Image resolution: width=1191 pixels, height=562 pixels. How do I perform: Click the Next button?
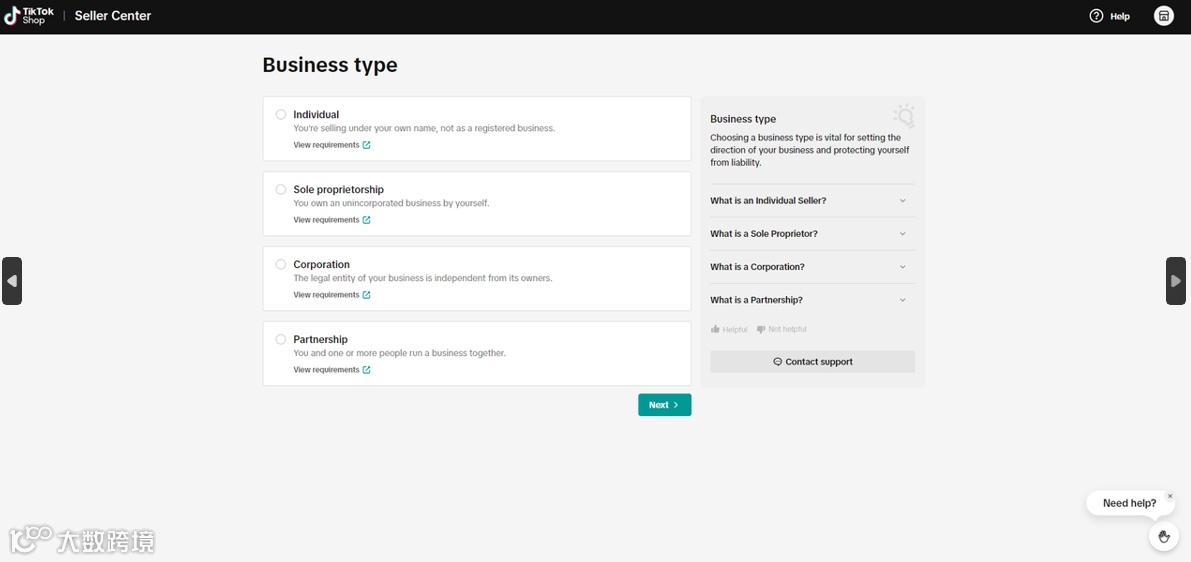[x=664, y=405]
